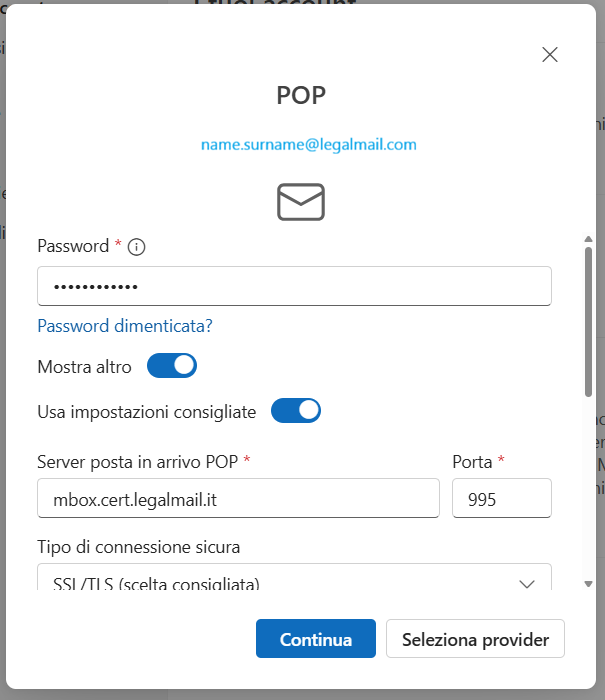Click the Mostra altro label text
Image resolution: width=605 pixels, height=700 pixels.
click(84, 367)
